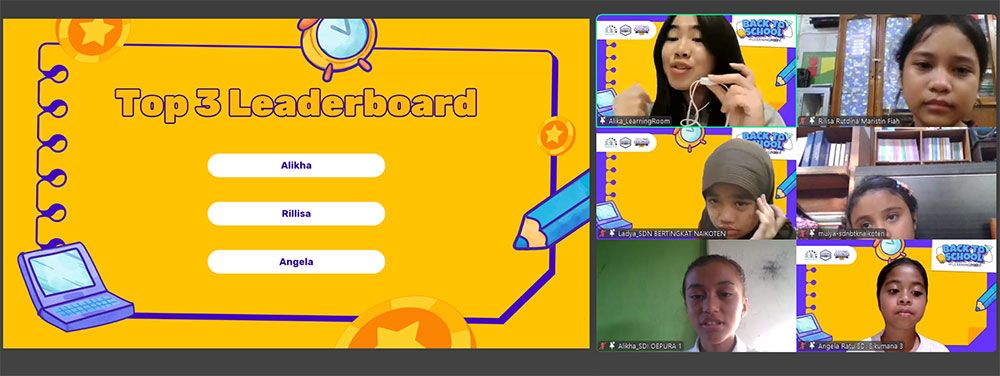Click the star coin next to the leaderboard title
The image size is (1000, 376).
click(x=555, y=135)
